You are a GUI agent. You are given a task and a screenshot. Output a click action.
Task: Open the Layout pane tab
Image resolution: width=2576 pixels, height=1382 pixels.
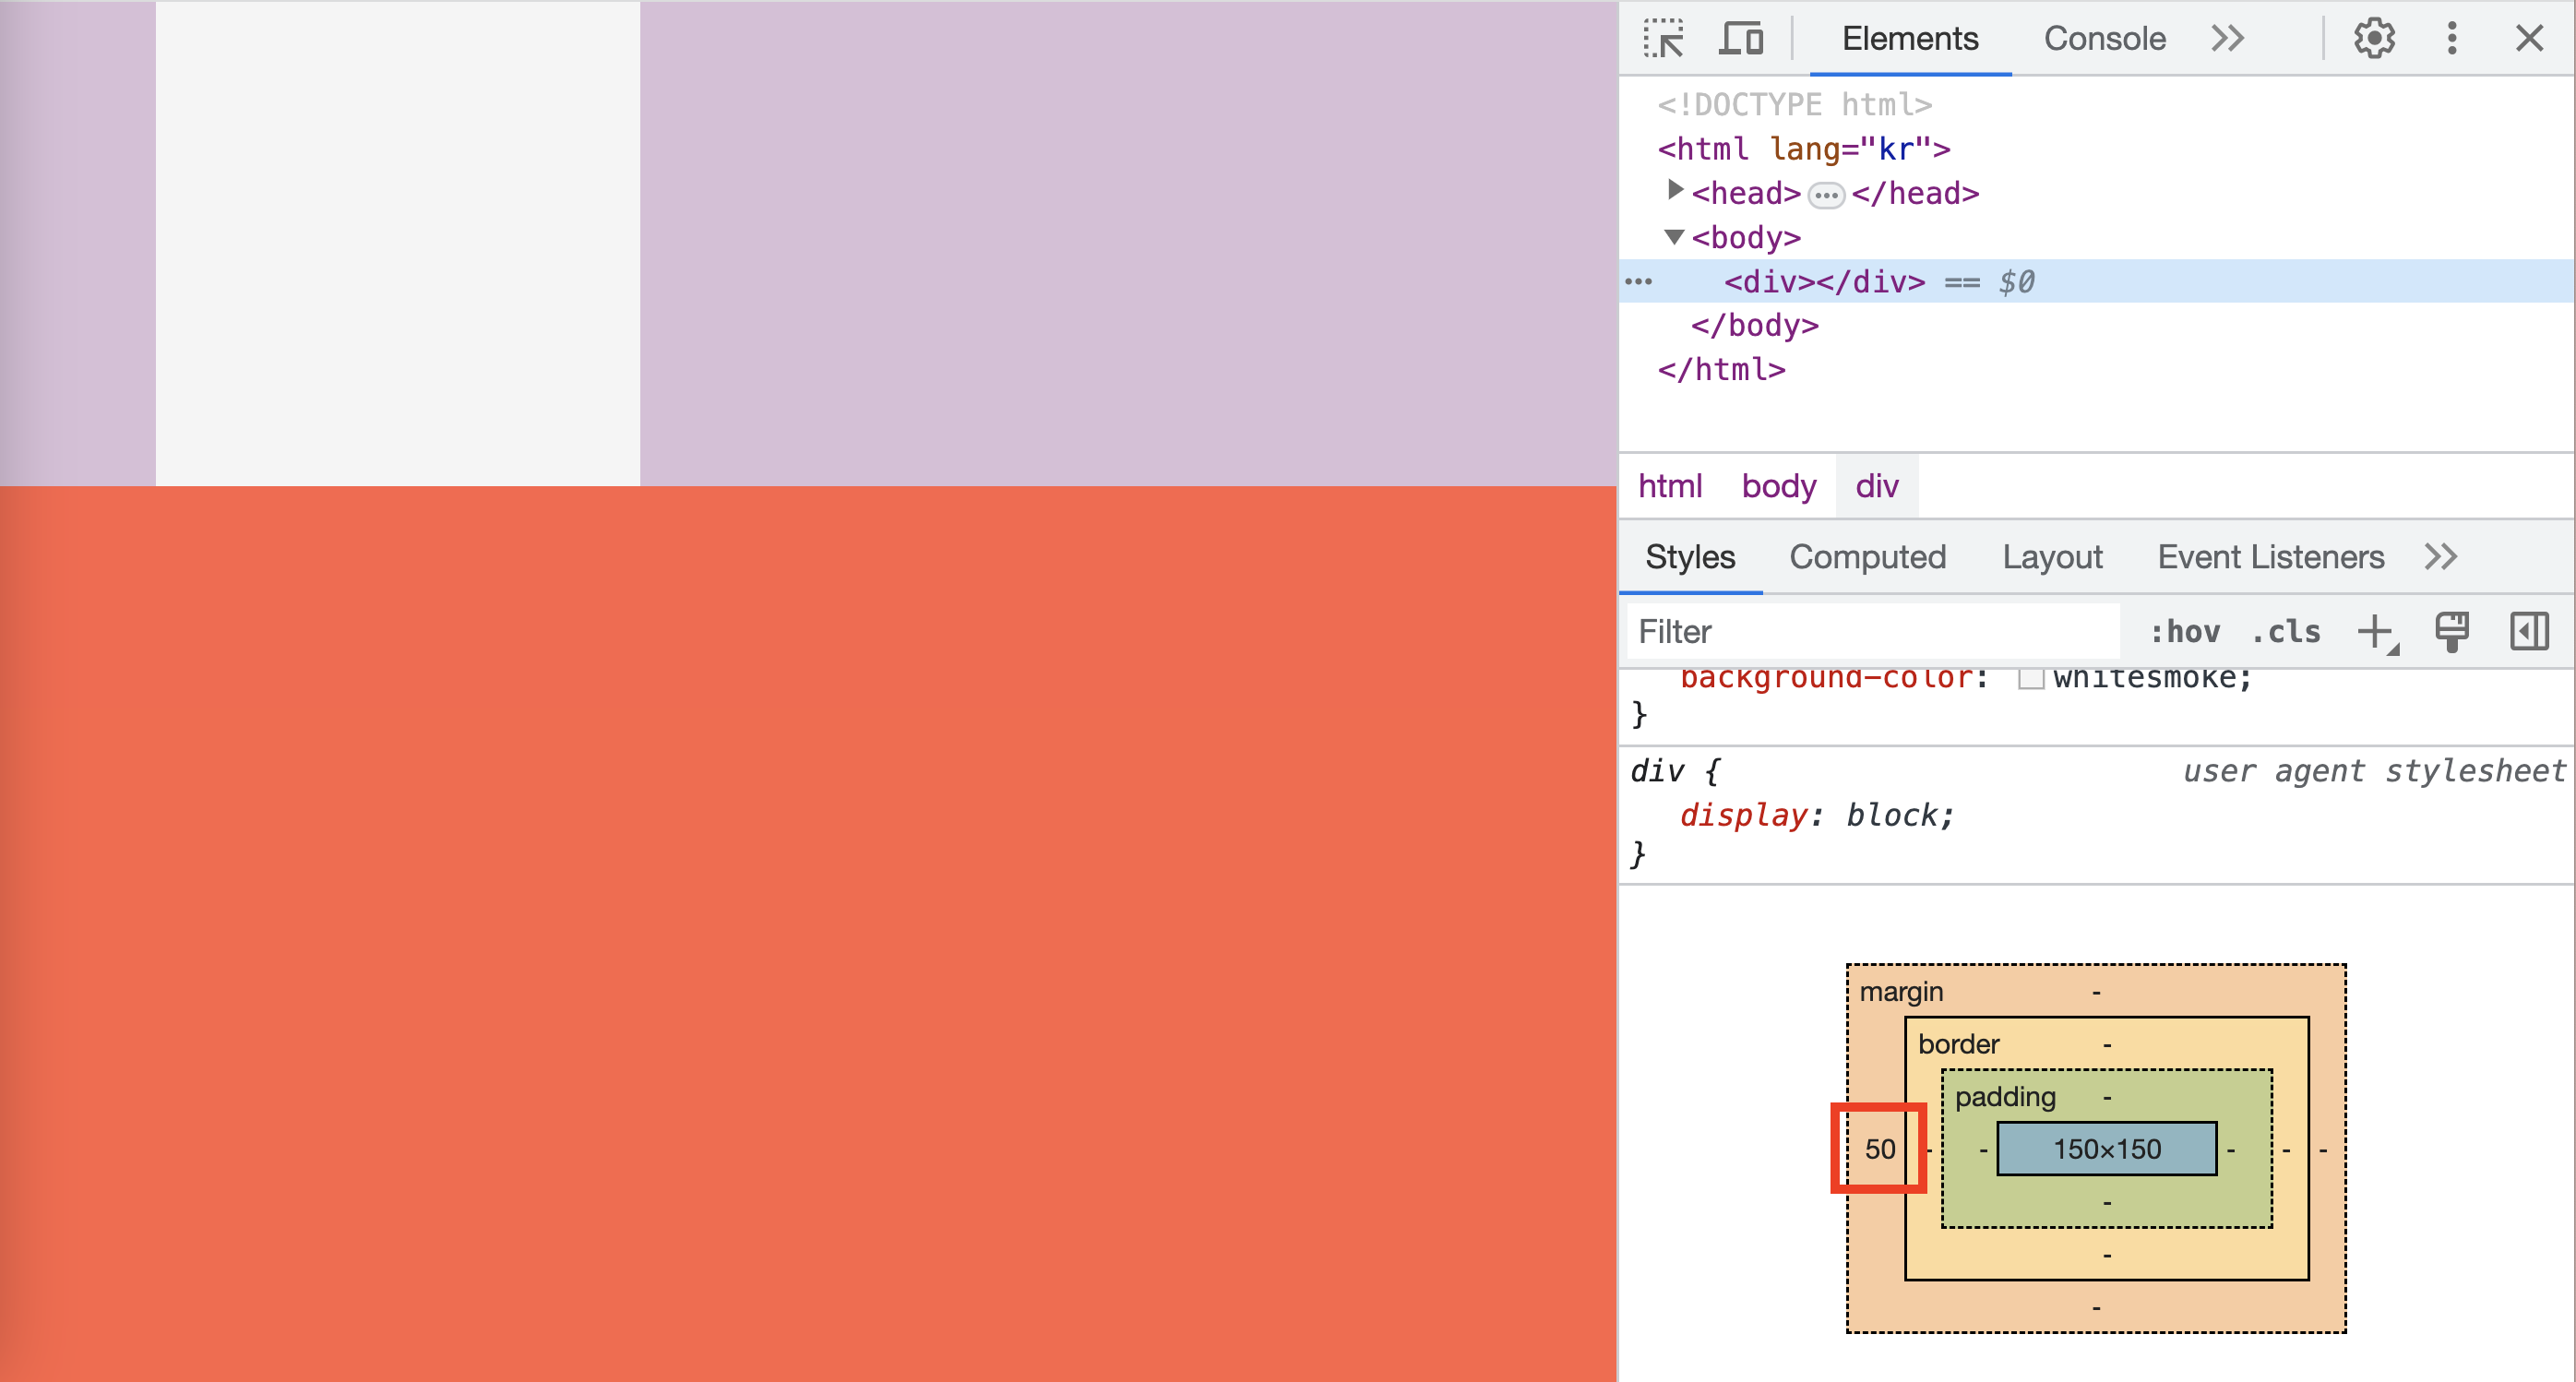pos(2052,557)
